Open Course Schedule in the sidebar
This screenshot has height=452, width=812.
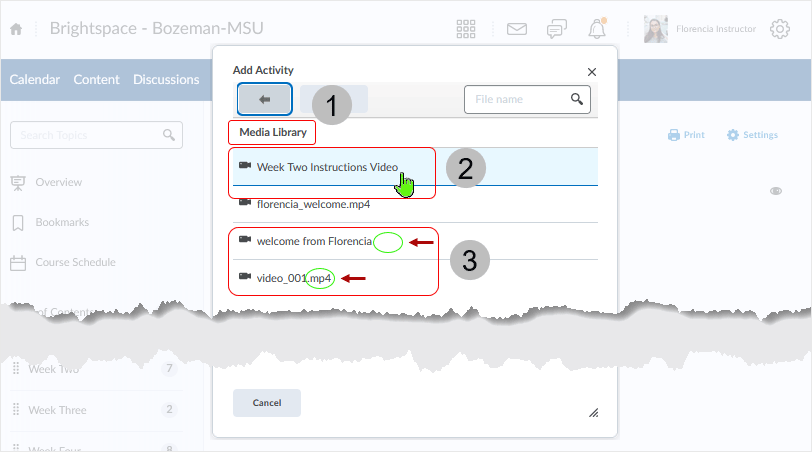(76, 262)
